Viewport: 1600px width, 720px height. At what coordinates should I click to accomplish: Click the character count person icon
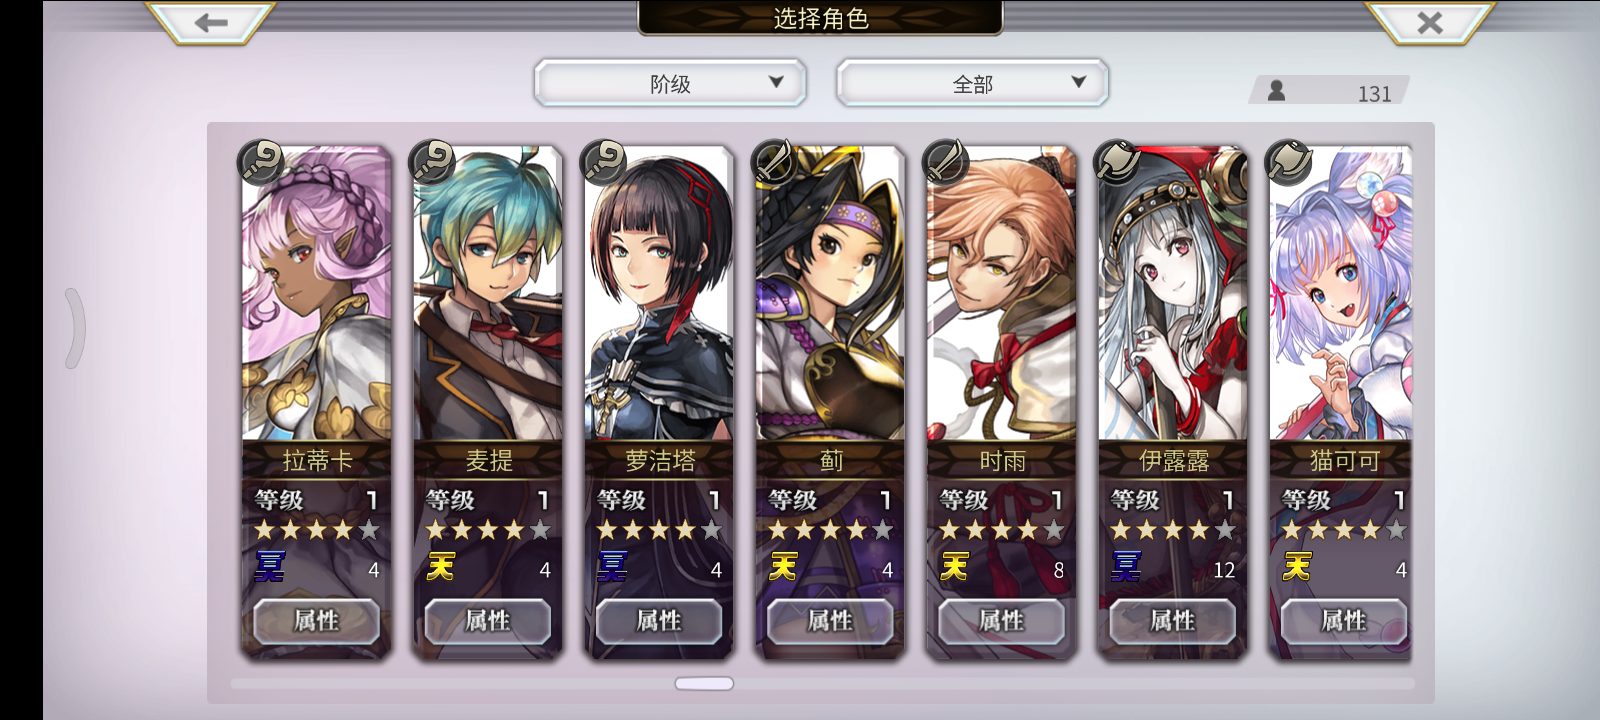click(x=1276, y=91)
